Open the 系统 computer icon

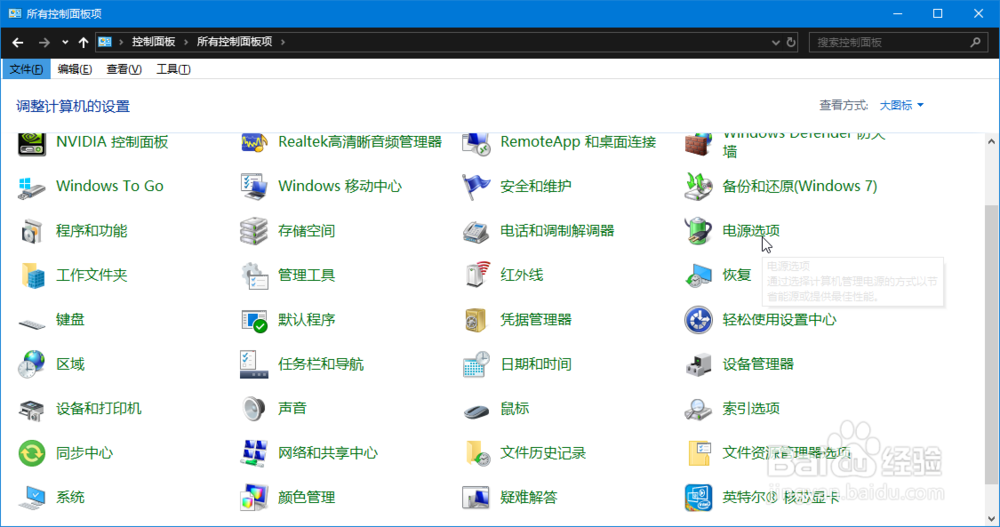coord(31,497)
